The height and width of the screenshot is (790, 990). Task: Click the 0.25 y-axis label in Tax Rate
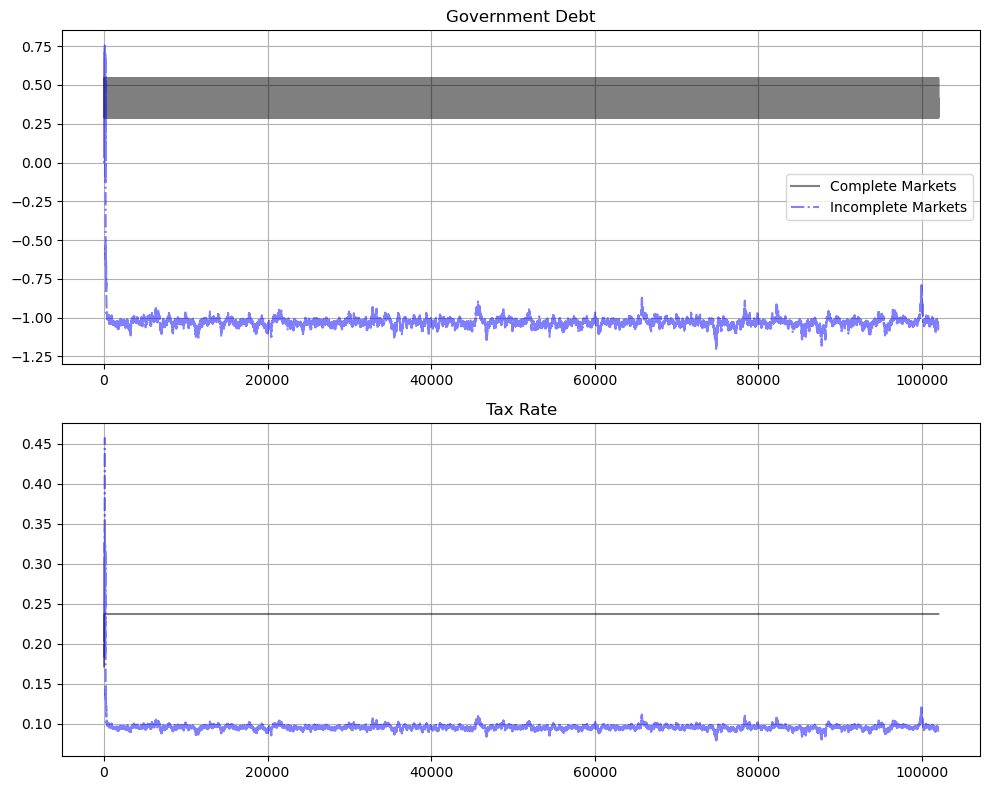coord(37,604)
